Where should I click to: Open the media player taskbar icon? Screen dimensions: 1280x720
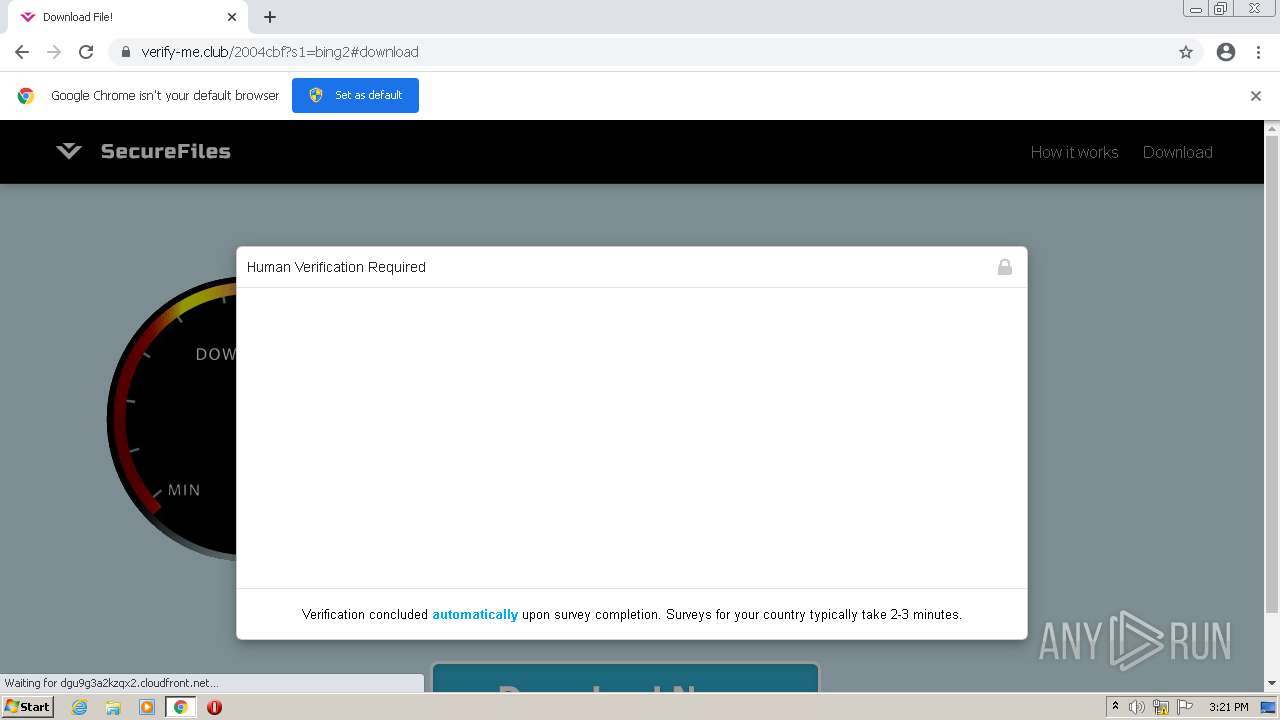tap(147, 707)
